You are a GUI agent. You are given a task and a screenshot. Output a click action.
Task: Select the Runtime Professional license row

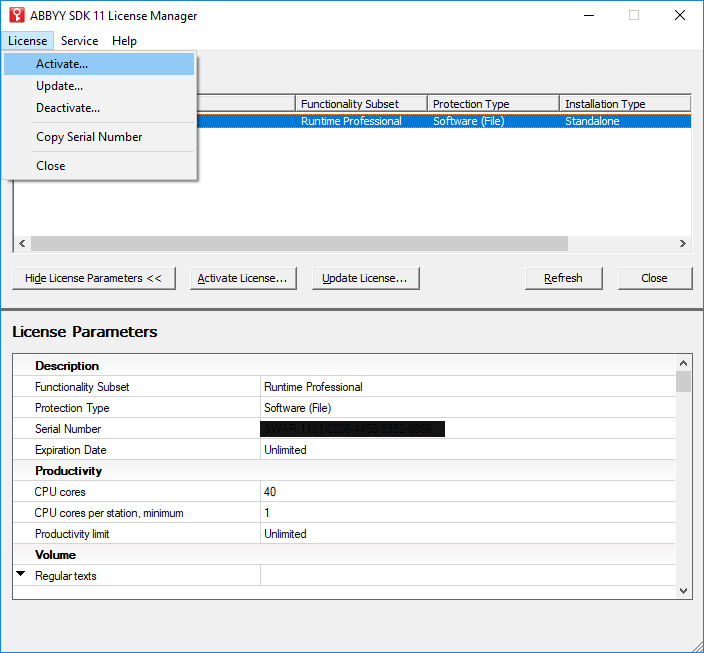click(x=444, y=121)
